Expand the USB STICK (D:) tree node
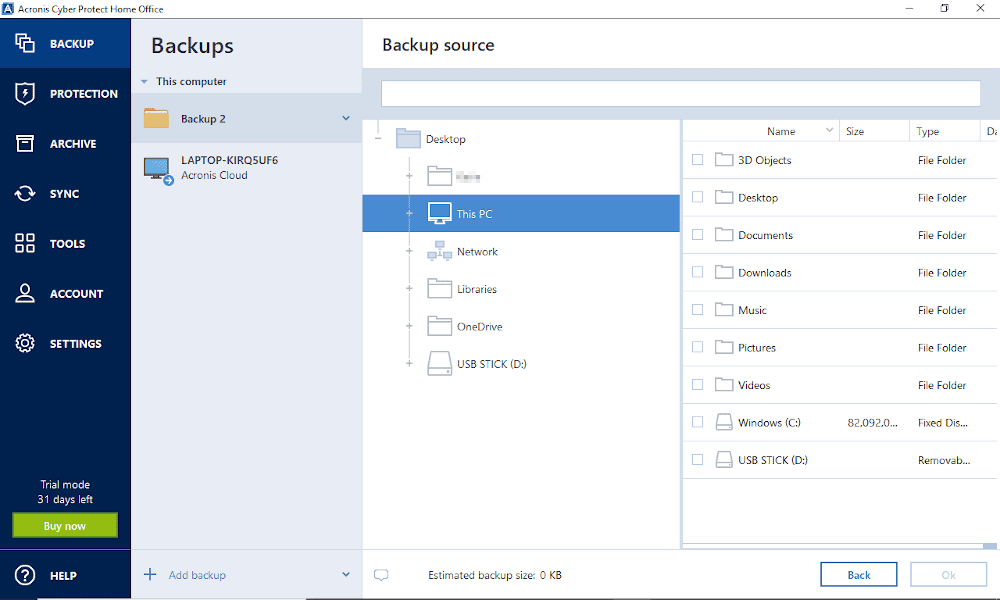The image size is (1000, 600). pos(409,363)
